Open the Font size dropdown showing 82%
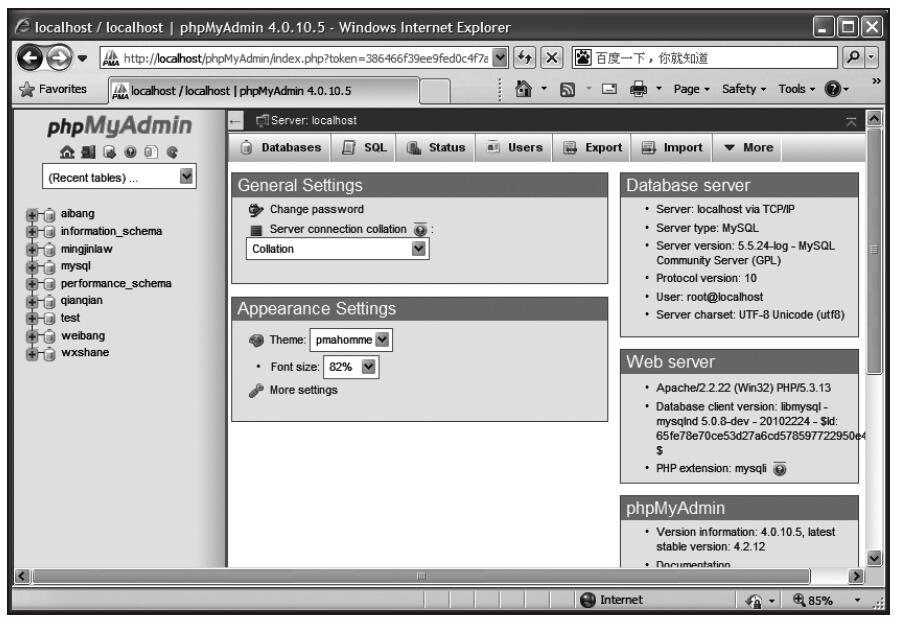The image size is (900, 624). coord(351,367)
